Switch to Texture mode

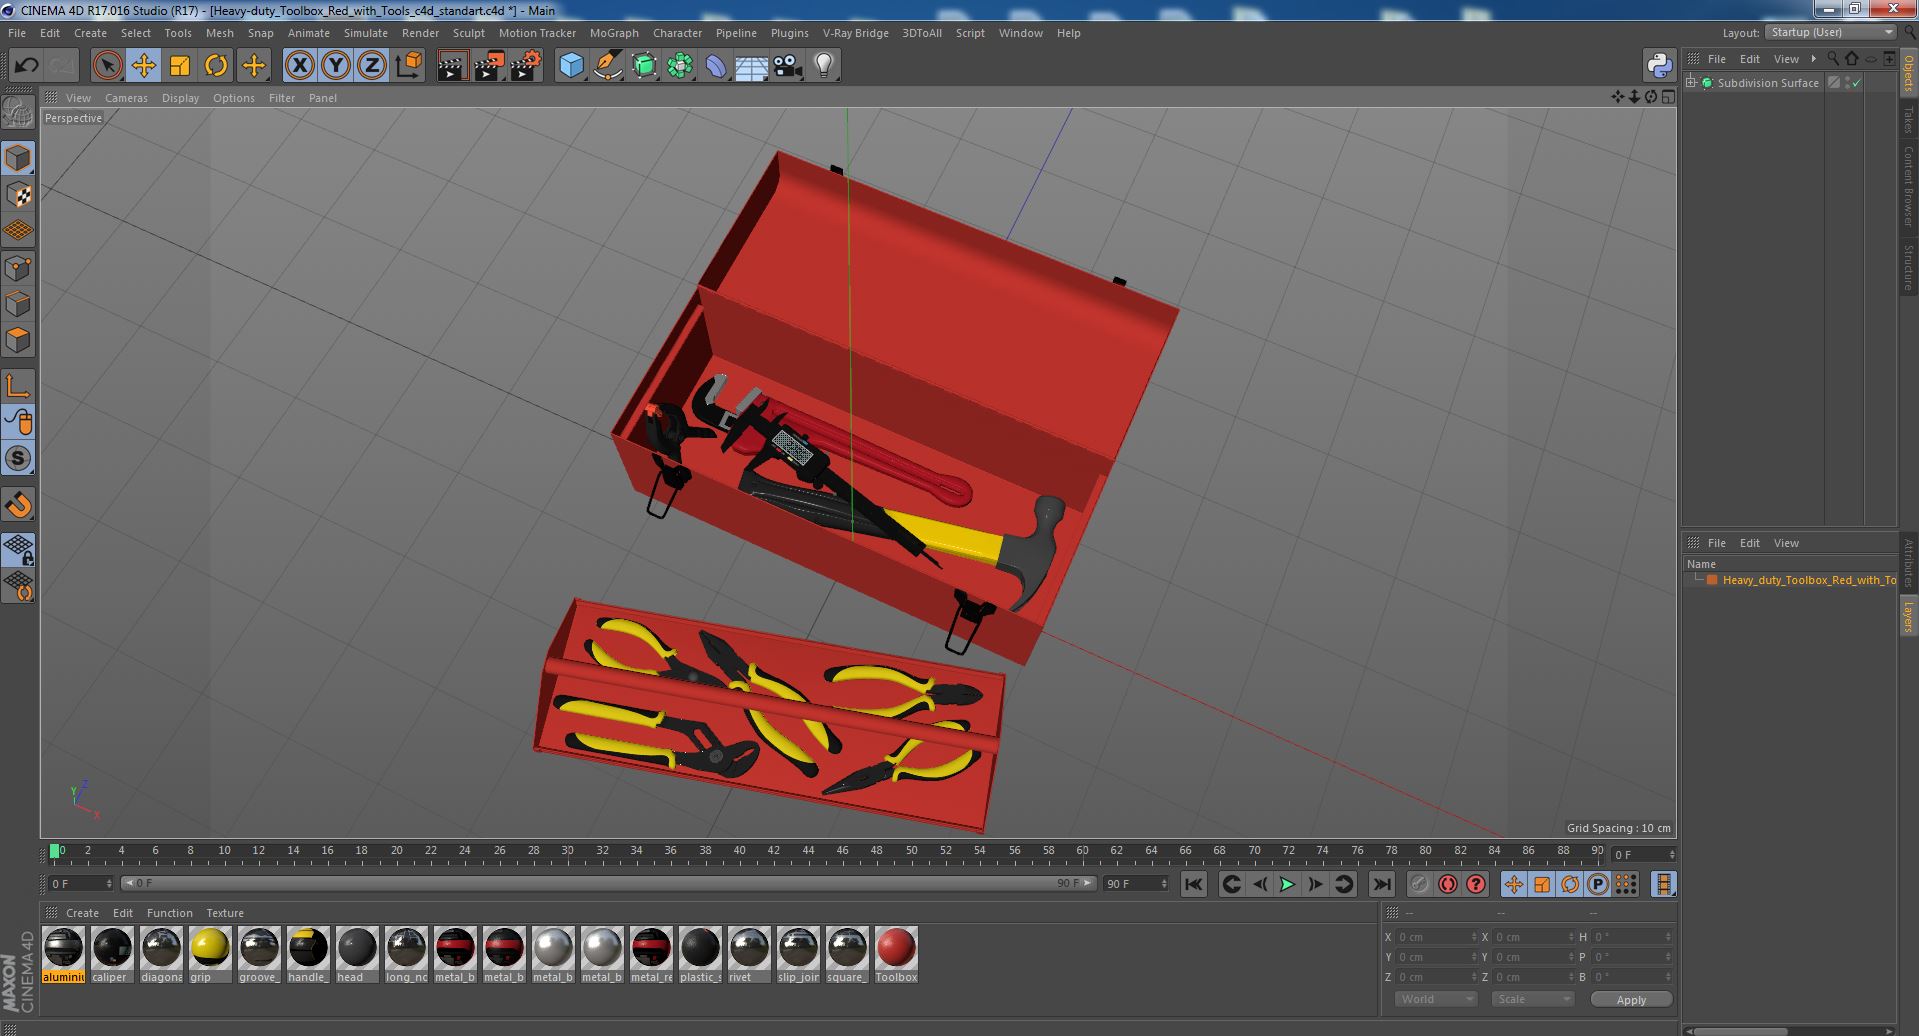[x=18, y=195]
